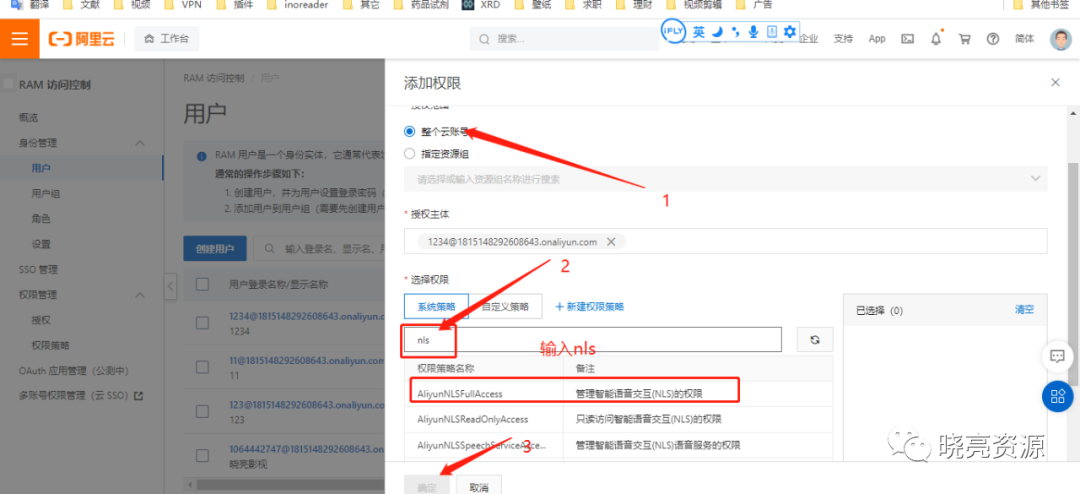Image resolution: width=1080 pixels, height=494 pixels.
Task: Click the 取消 button
Action: click(x=479, y=486)
